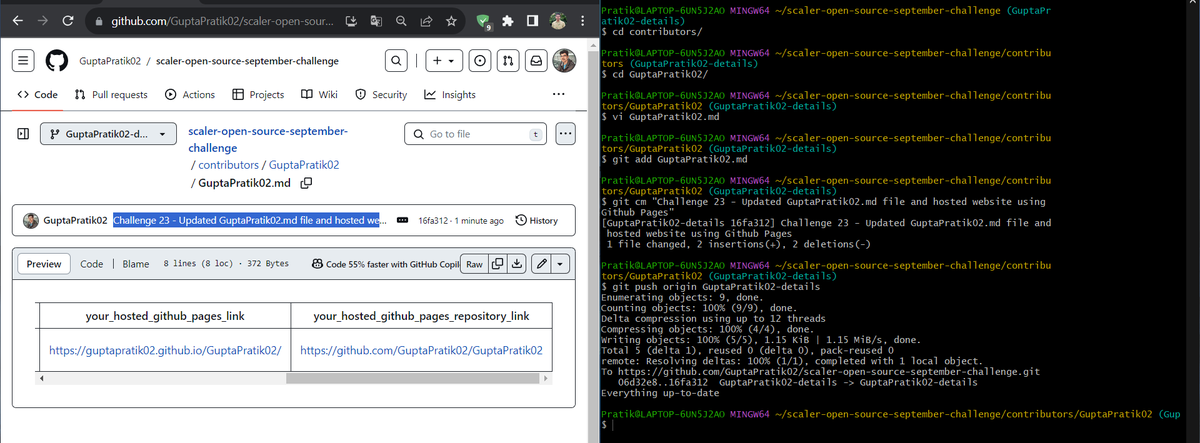Open the notifications inbox icon
Image resolution: width=1200 pixels, height=443 pixels.
click(x=536, y=61)
